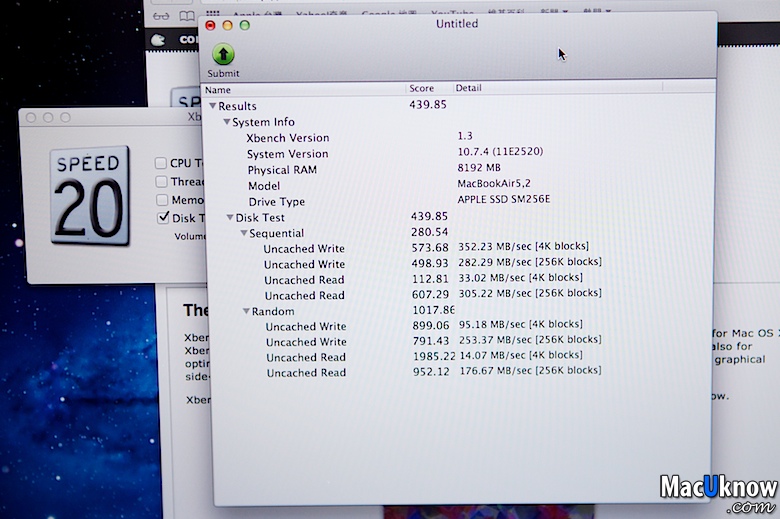Uncheck the Disk Test checkbox

pos(162,218)
